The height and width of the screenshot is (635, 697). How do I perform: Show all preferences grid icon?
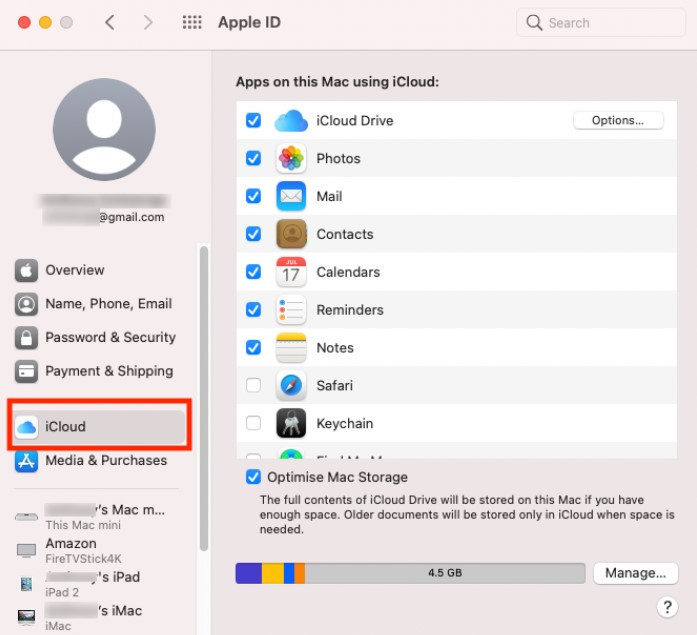192,22
